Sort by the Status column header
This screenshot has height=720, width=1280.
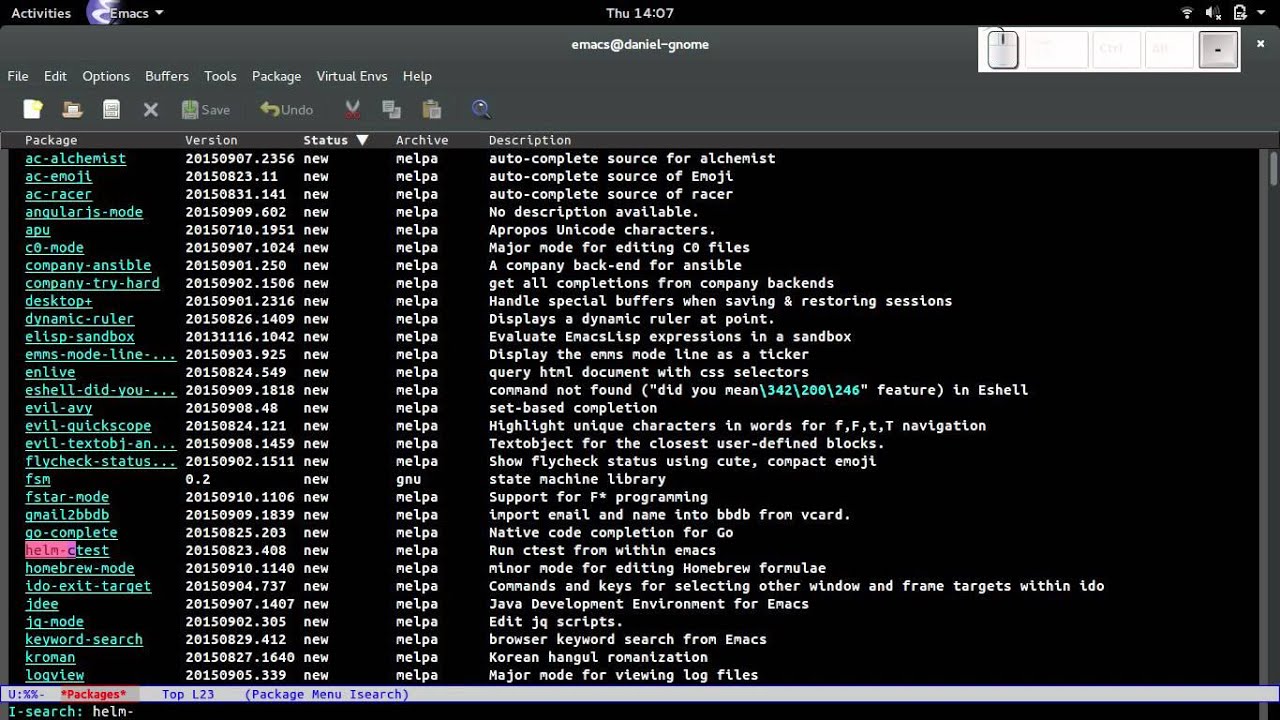click(335, 140)
